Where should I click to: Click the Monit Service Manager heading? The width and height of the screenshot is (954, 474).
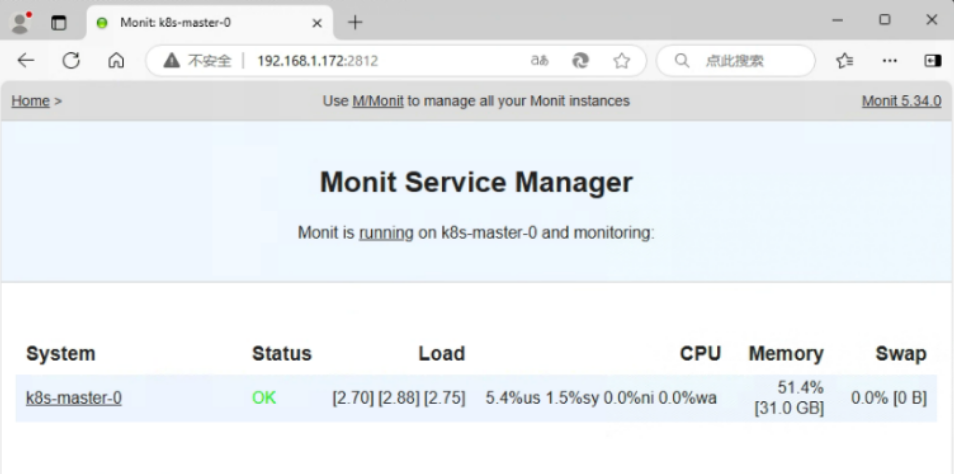tap(476, 182)
